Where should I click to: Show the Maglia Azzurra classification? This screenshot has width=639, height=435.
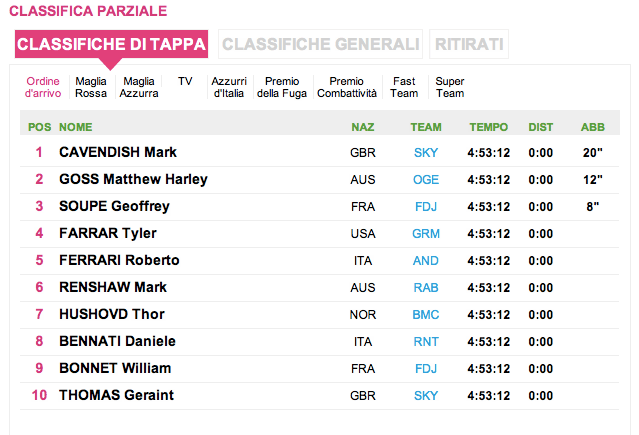point(139,87)
